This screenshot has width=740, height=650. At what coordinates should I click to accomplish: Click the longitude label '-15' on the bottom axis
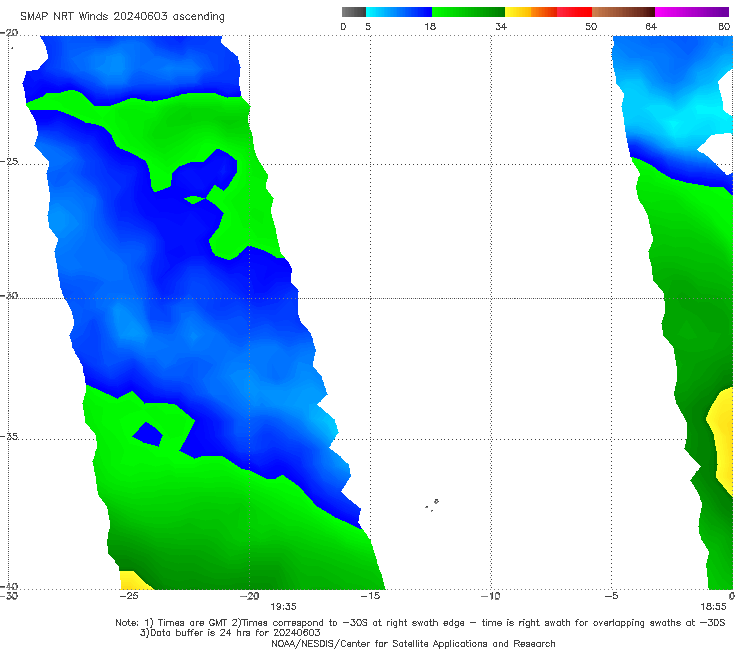pyautogui.click(x=370, y=596)
